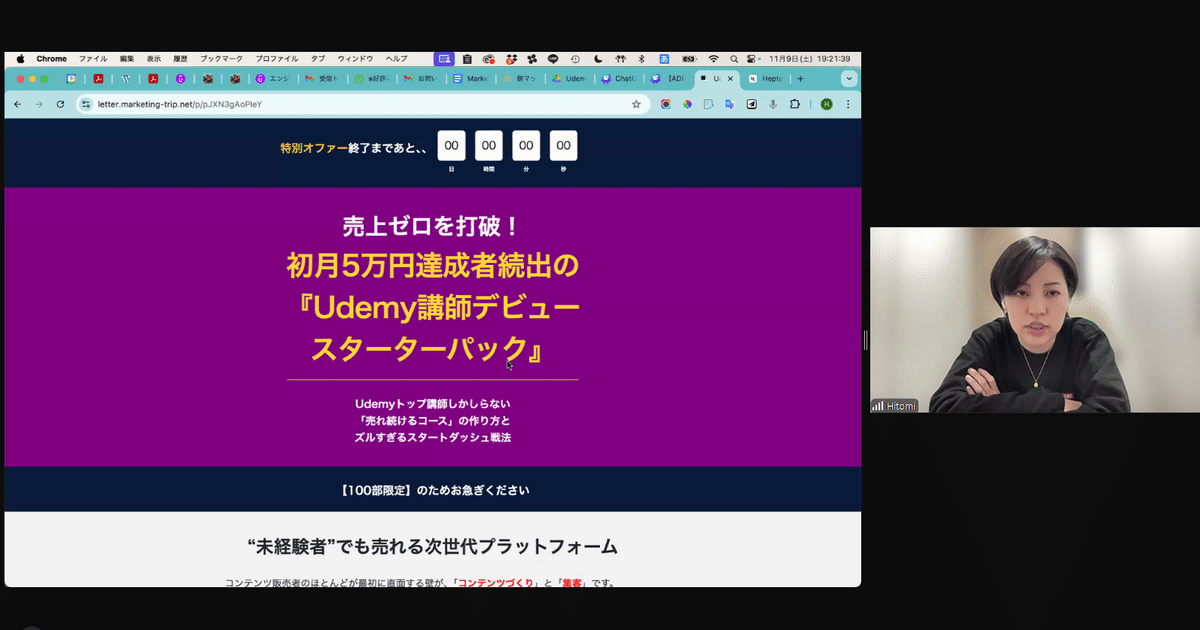Click the 『Udemy講師デビュー スターターパック』 headline
Image resolution: width=1200 pixels, height=630 pixels.
click(433, 327)
